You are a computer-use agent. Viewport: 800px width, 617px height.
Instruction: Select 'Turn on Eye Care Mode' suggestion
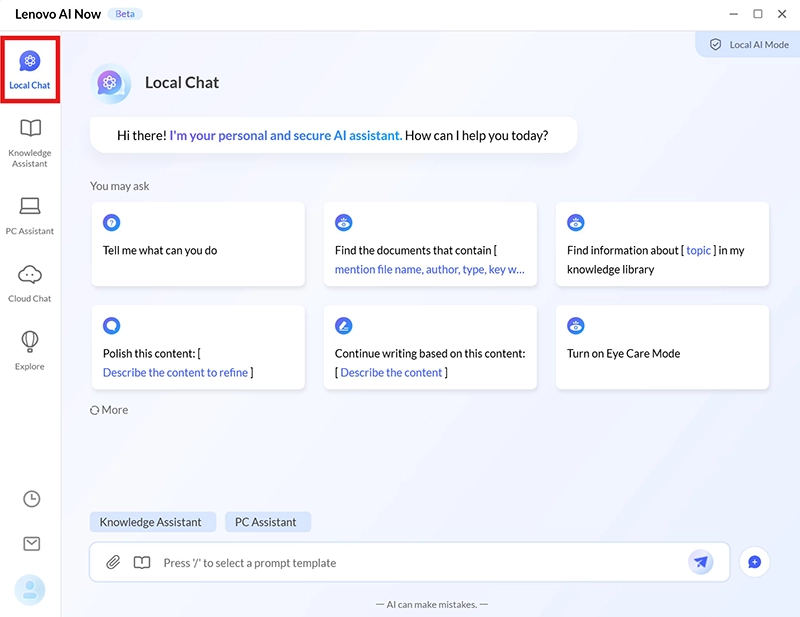[662, 347]
